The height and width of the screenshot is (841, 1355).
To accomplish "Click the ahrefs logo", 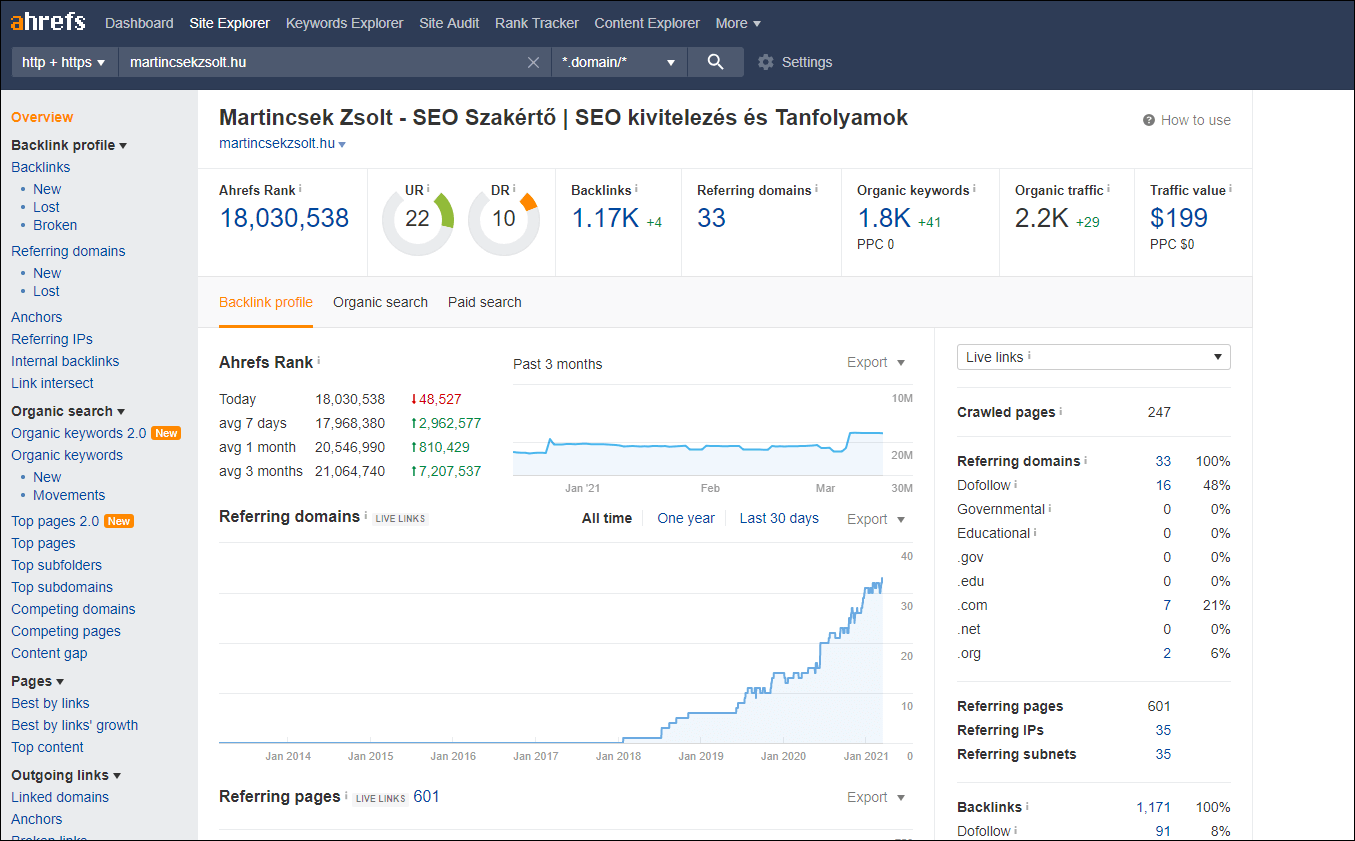I will pyautogui.click(x=48, y=22).
